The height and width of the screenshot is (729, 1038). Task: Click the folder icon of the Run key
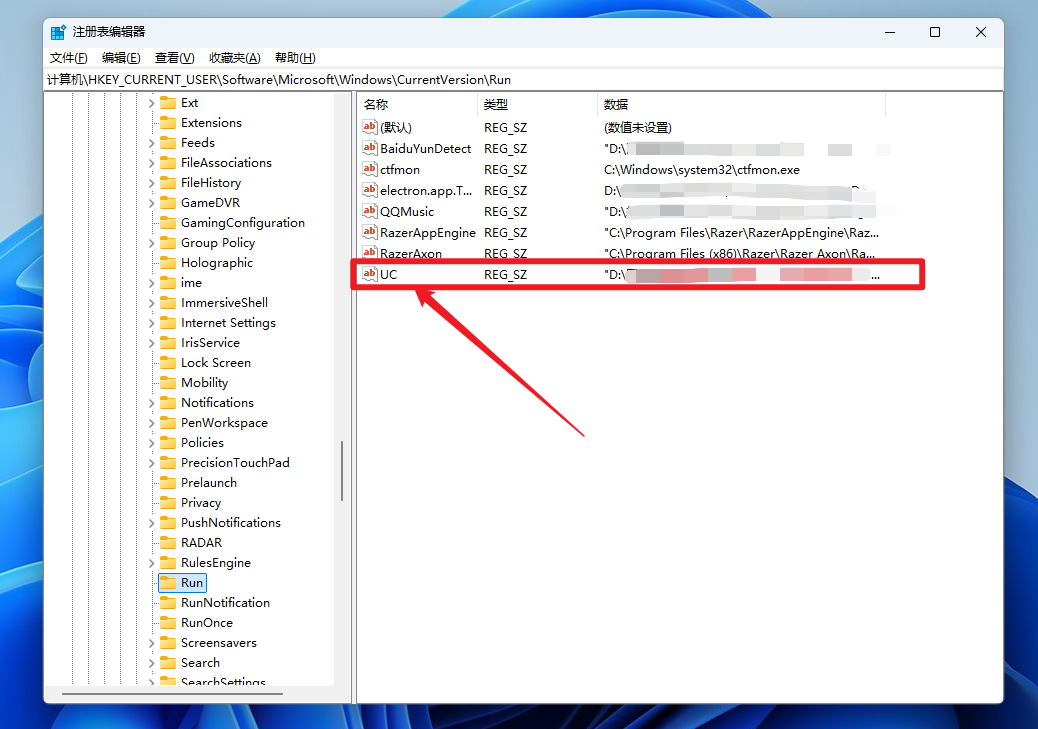[168, 583]
